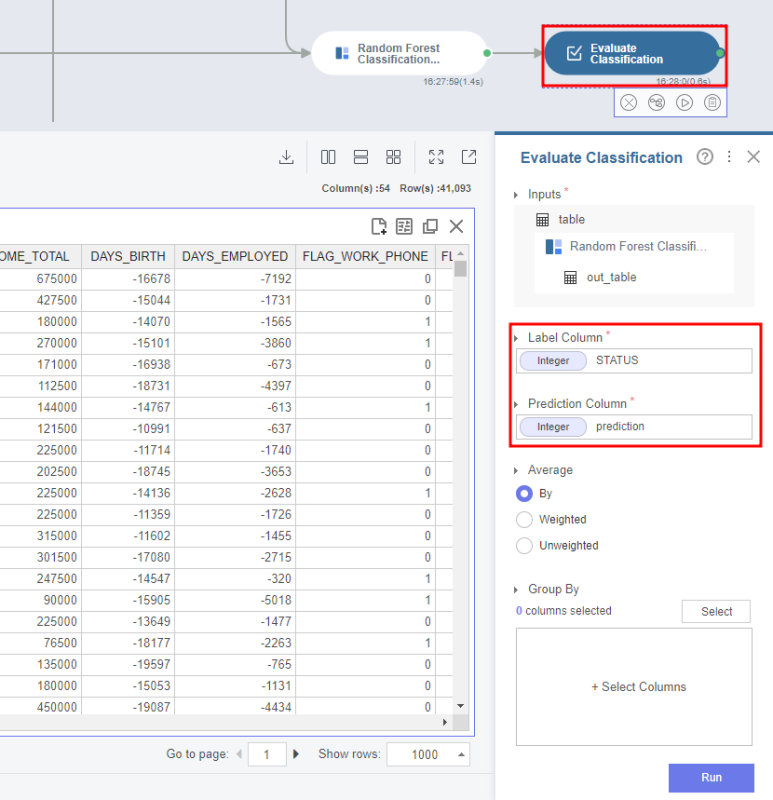The height and width of the screenshot is (800, 773).
Task: Click the run node play icon
Action: (684, 103)
